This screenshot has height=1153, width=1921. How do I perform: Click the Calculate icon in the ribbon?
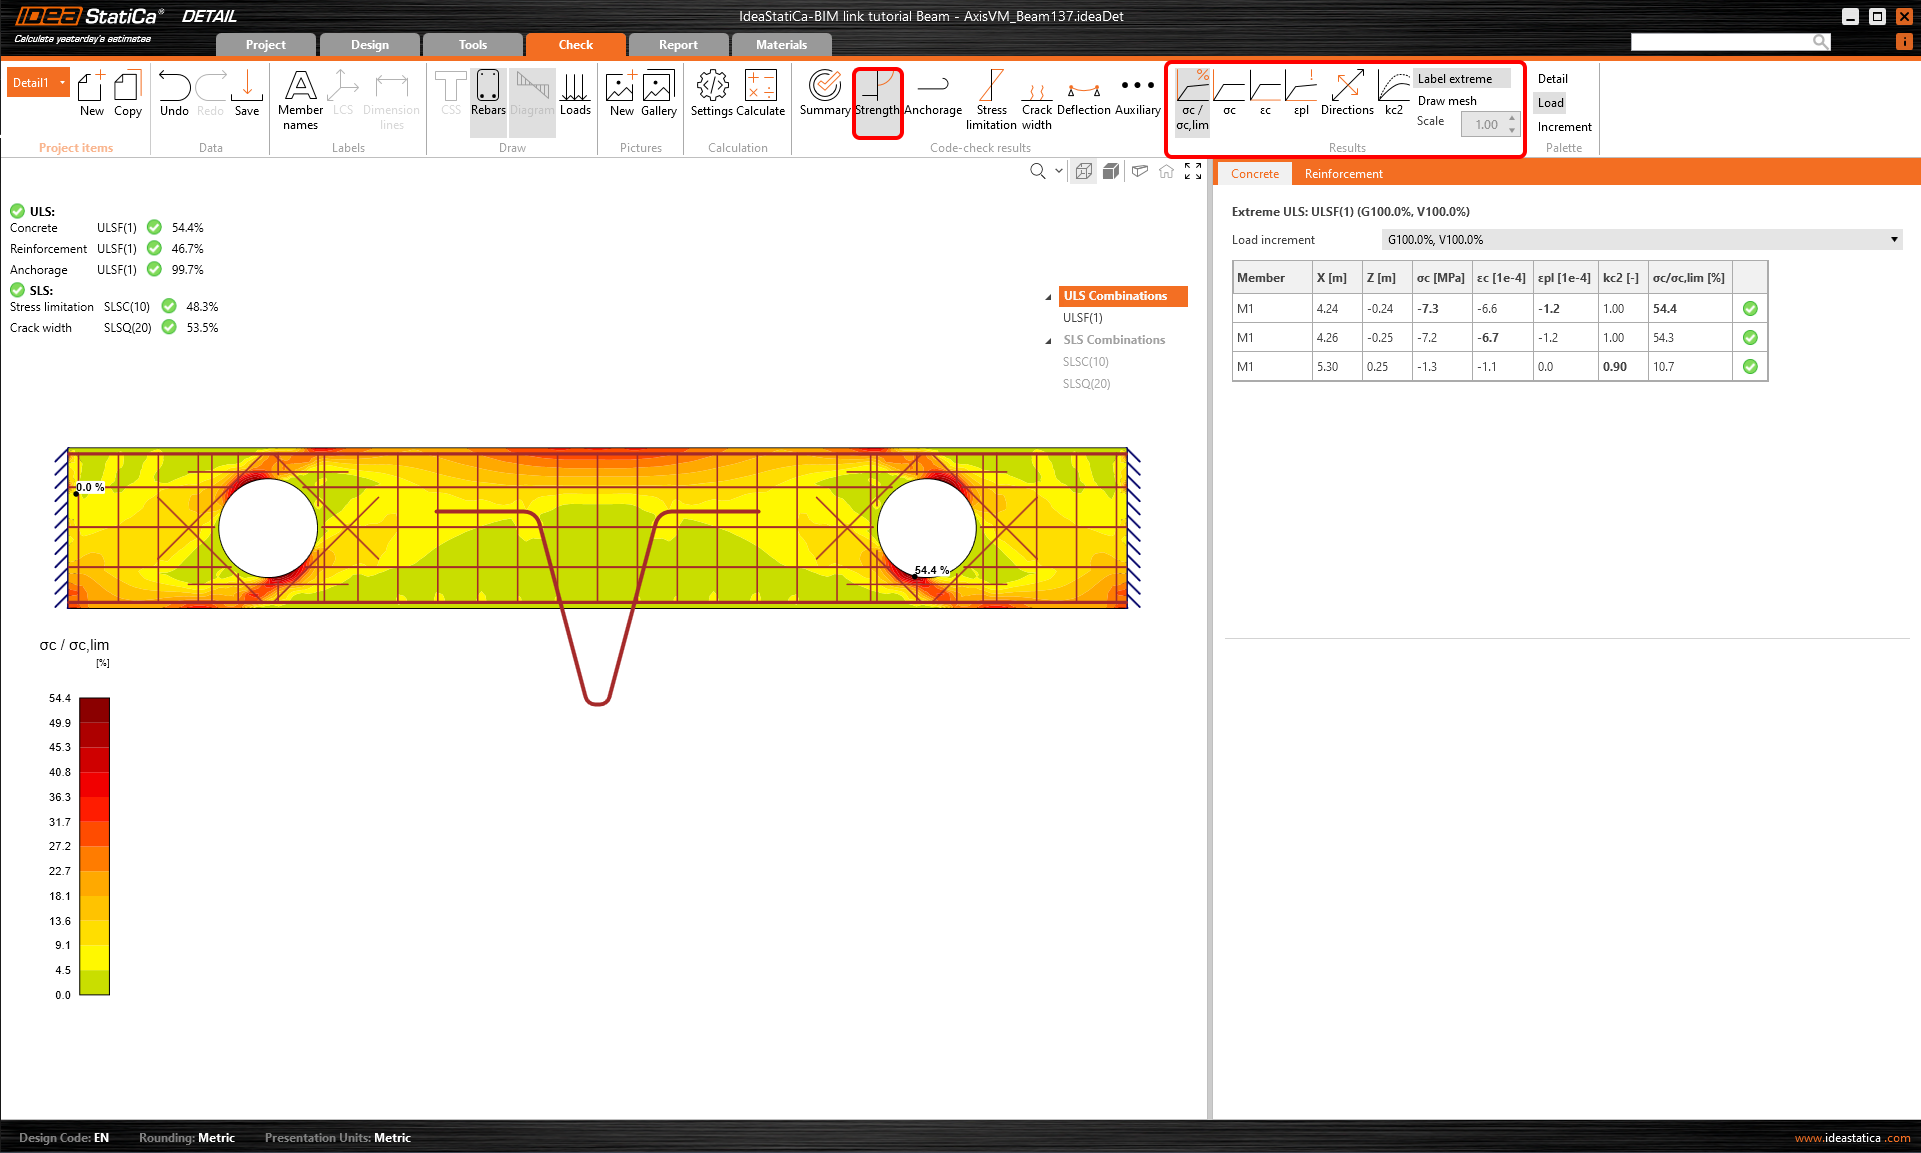click(x=761, y=94)
